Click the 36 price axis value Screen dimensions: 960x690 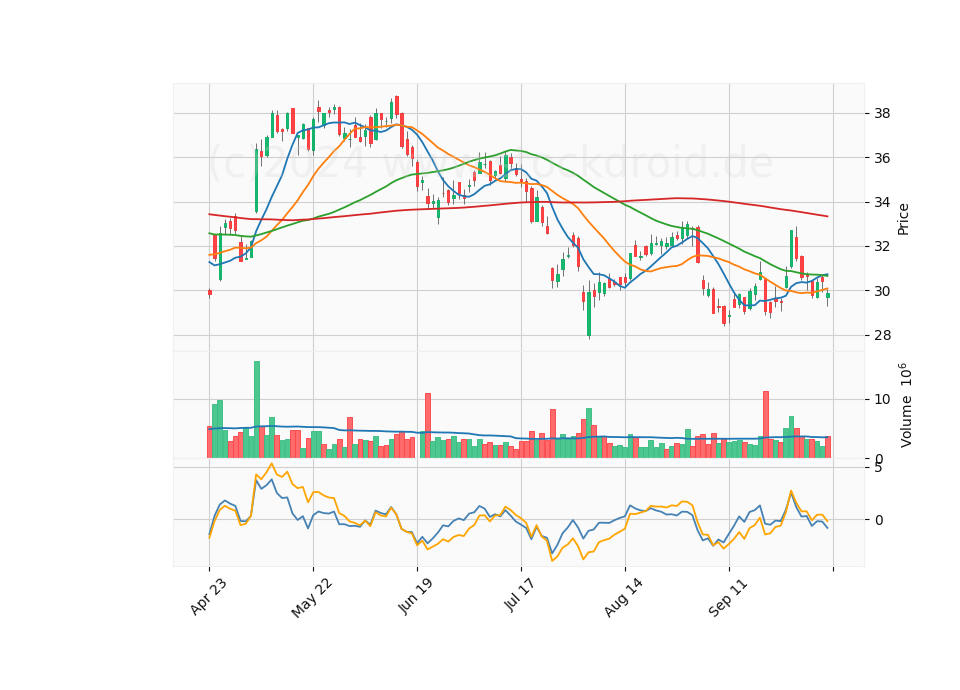(882, 158)
